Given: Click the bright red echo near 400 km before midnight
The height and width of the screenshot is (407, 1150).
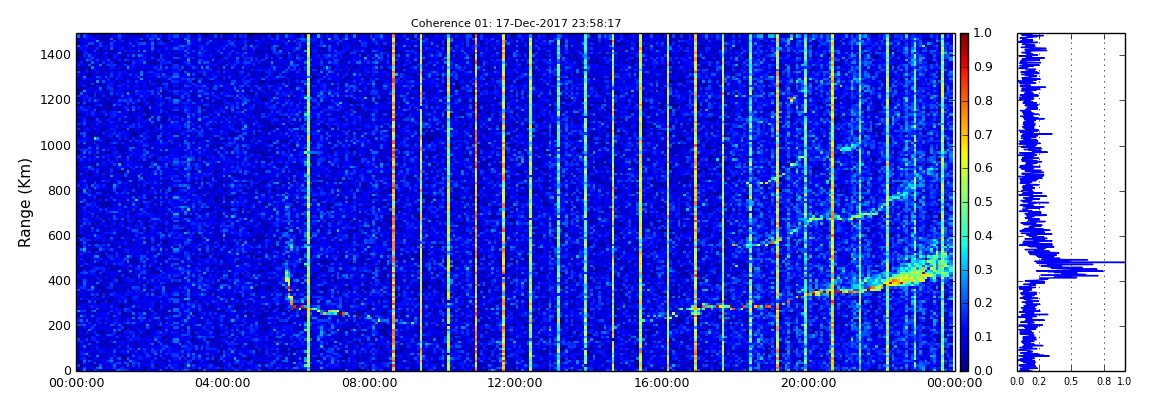Looking at the screenshot, I should pyautogui.click(x=895, y=281).
